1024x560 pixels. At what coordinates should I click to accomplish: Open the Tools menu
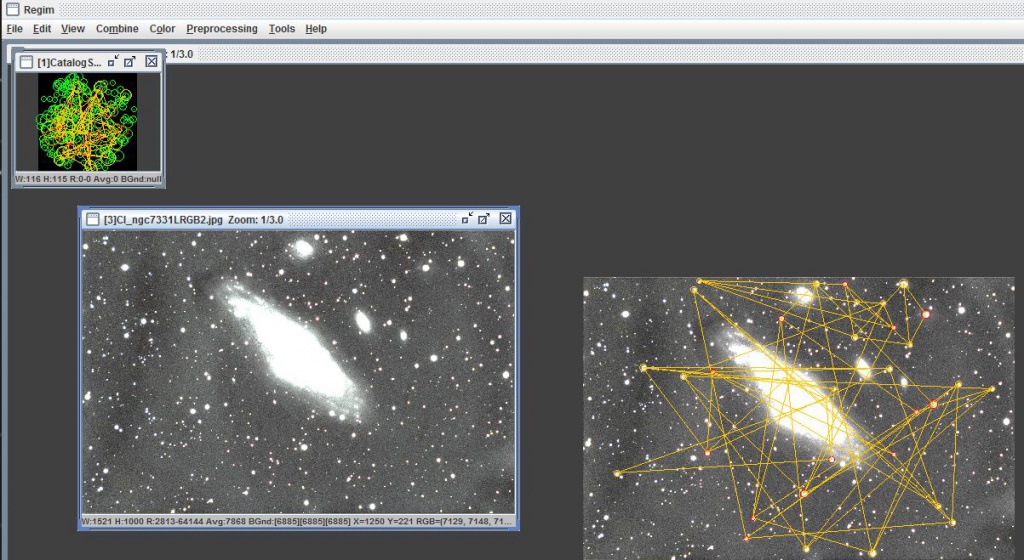(281, 29)
